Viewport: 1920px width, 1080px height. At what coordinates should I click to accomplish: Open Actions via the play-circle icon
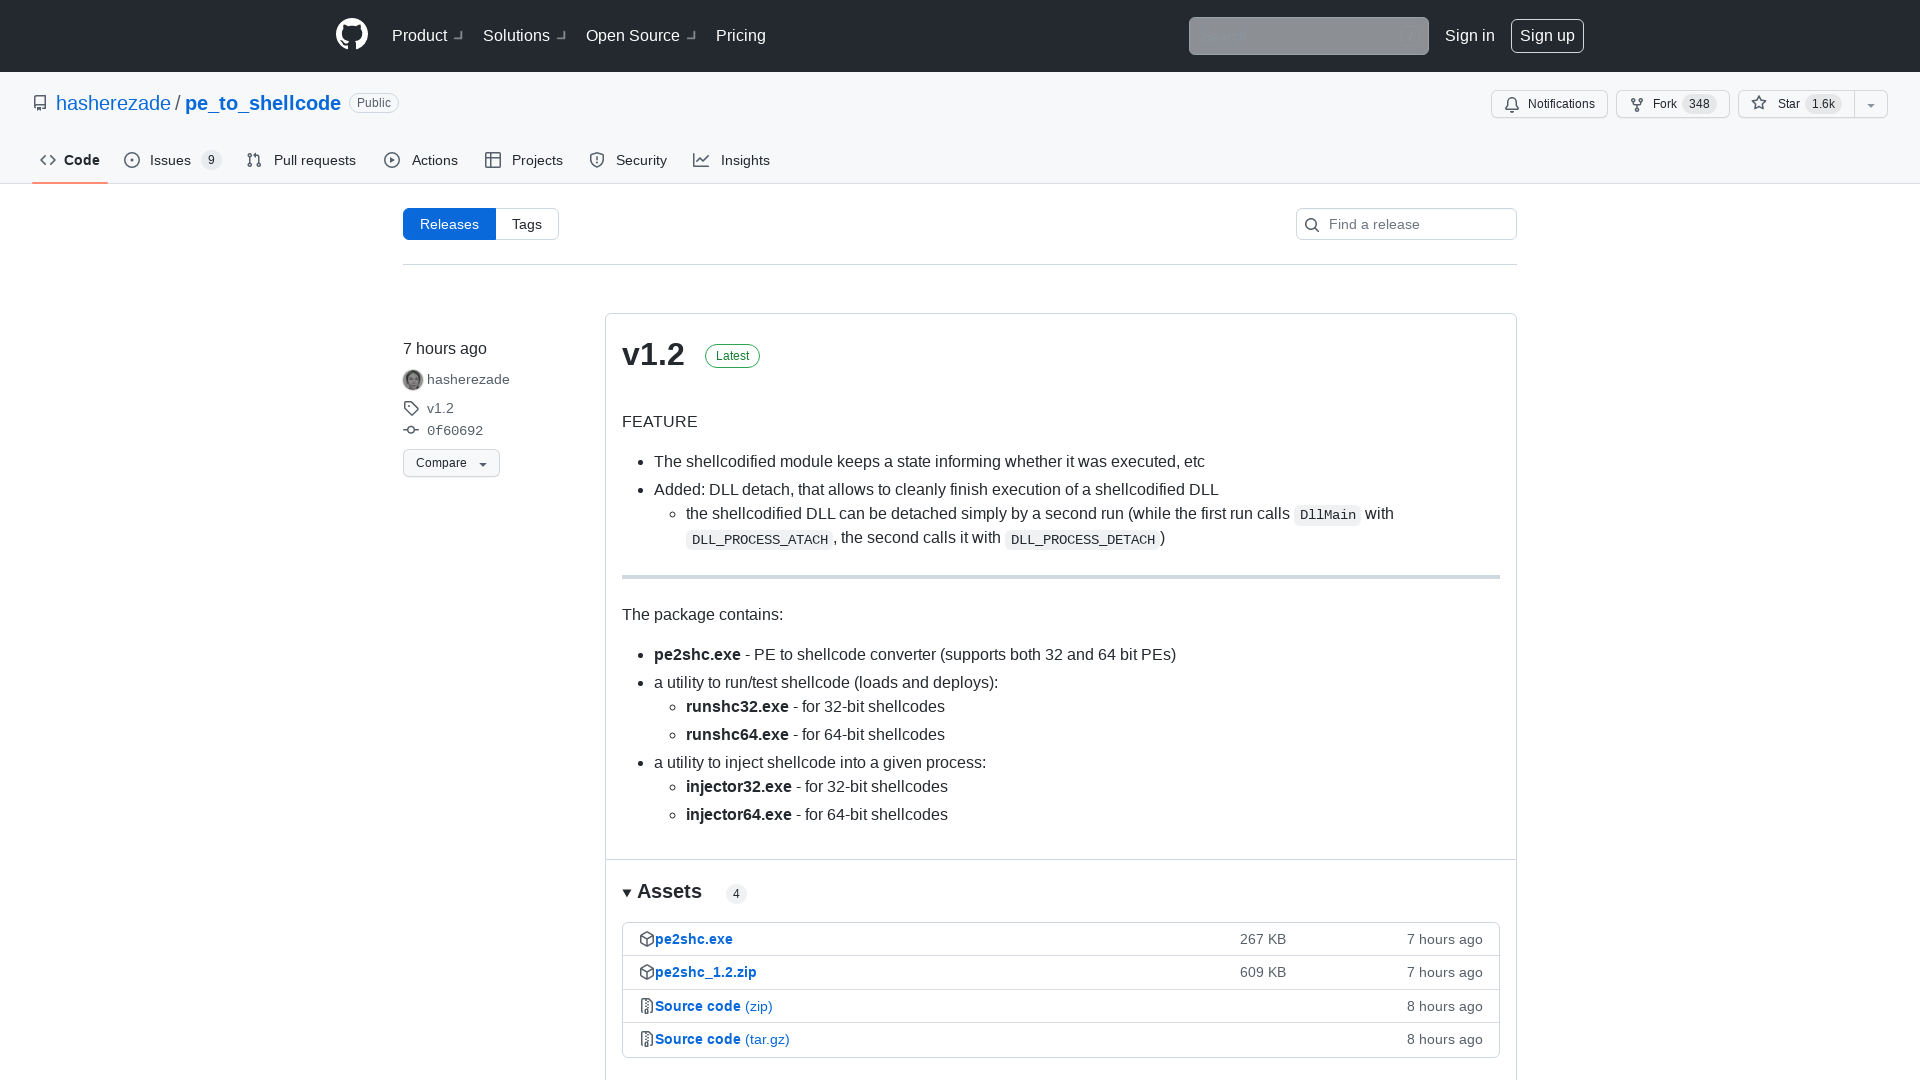[x=393, y=160]
